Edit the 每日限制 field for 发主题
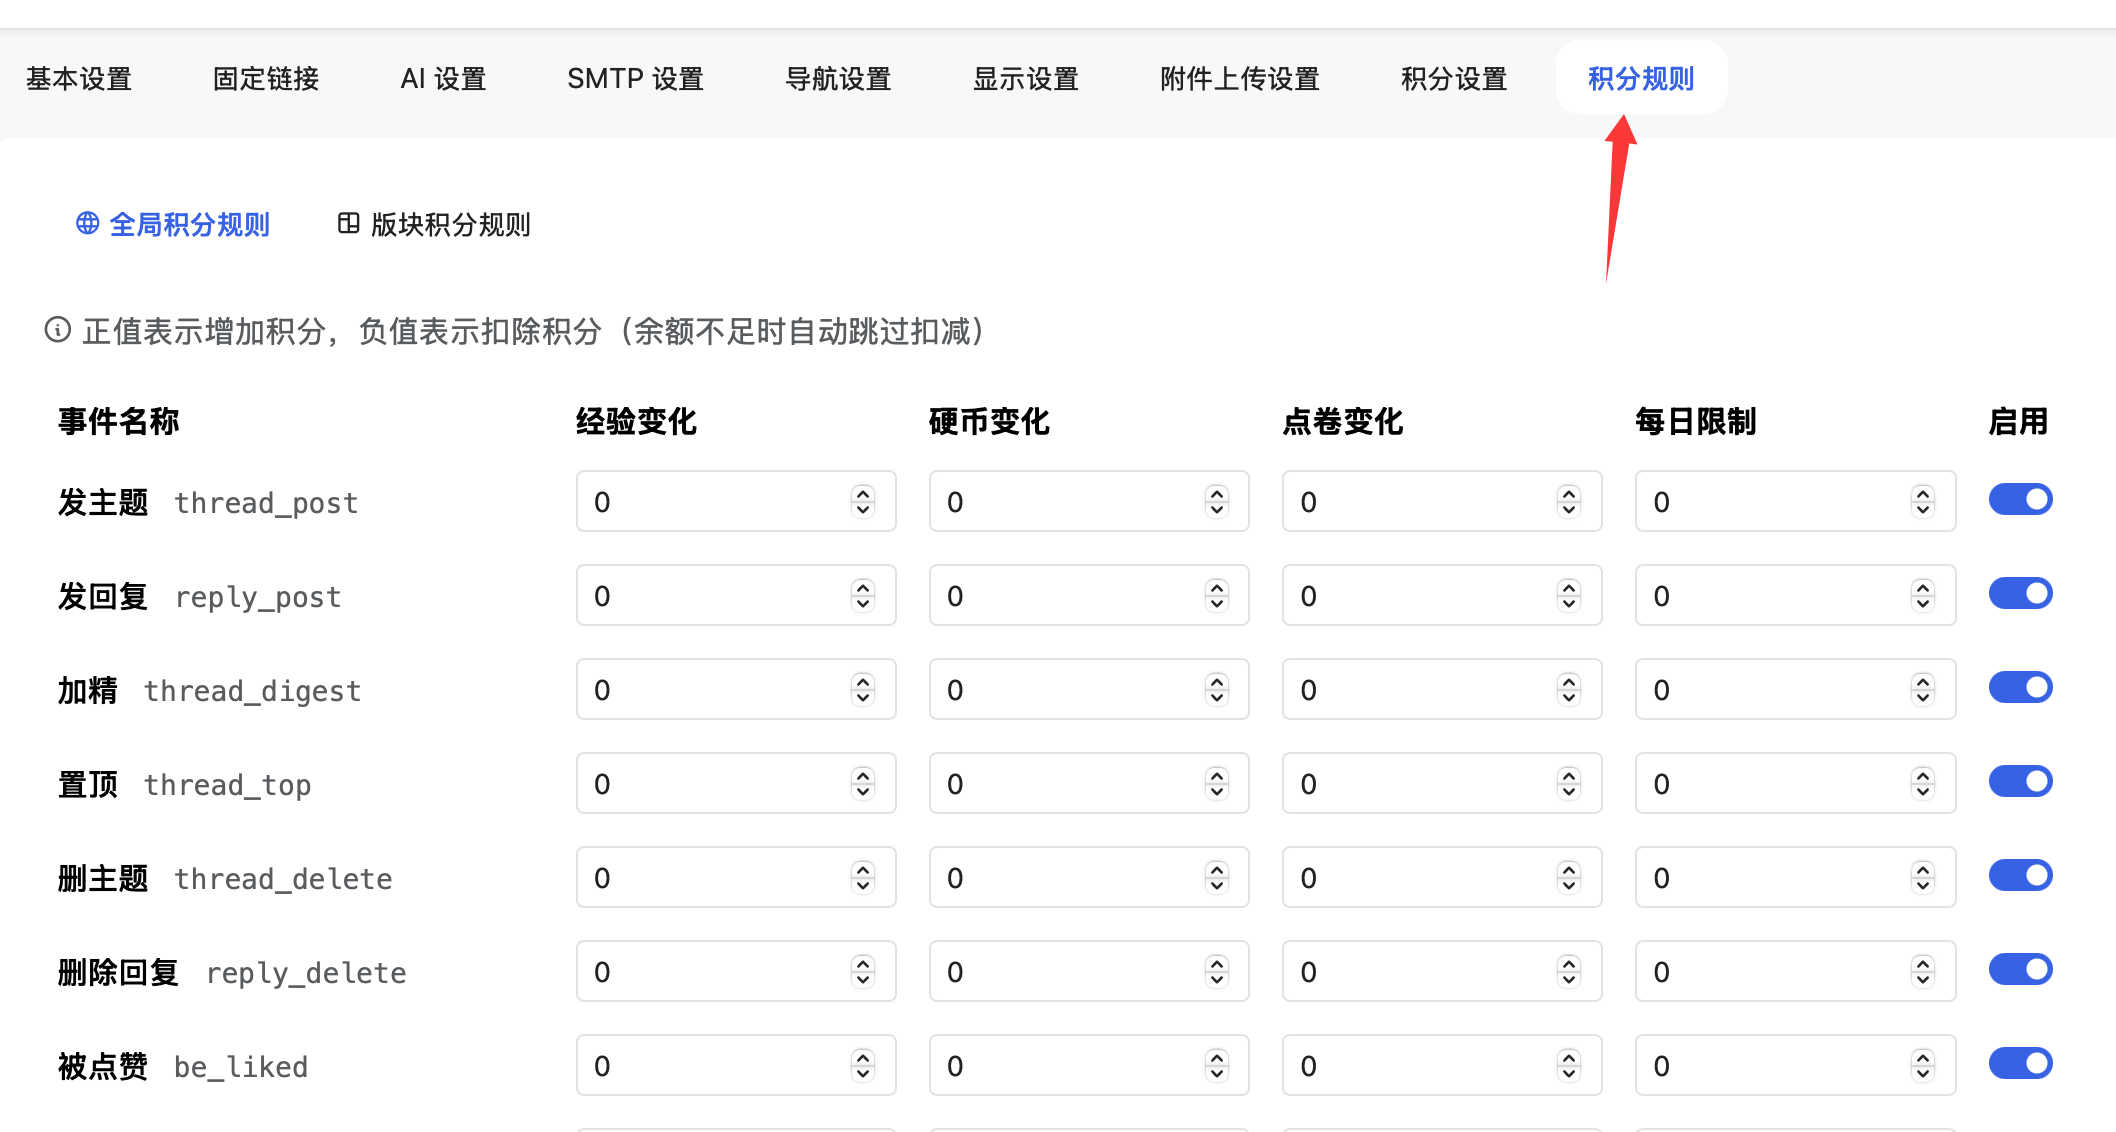Screen dimensions: 2116x1132 click(x=1795, y=501)
